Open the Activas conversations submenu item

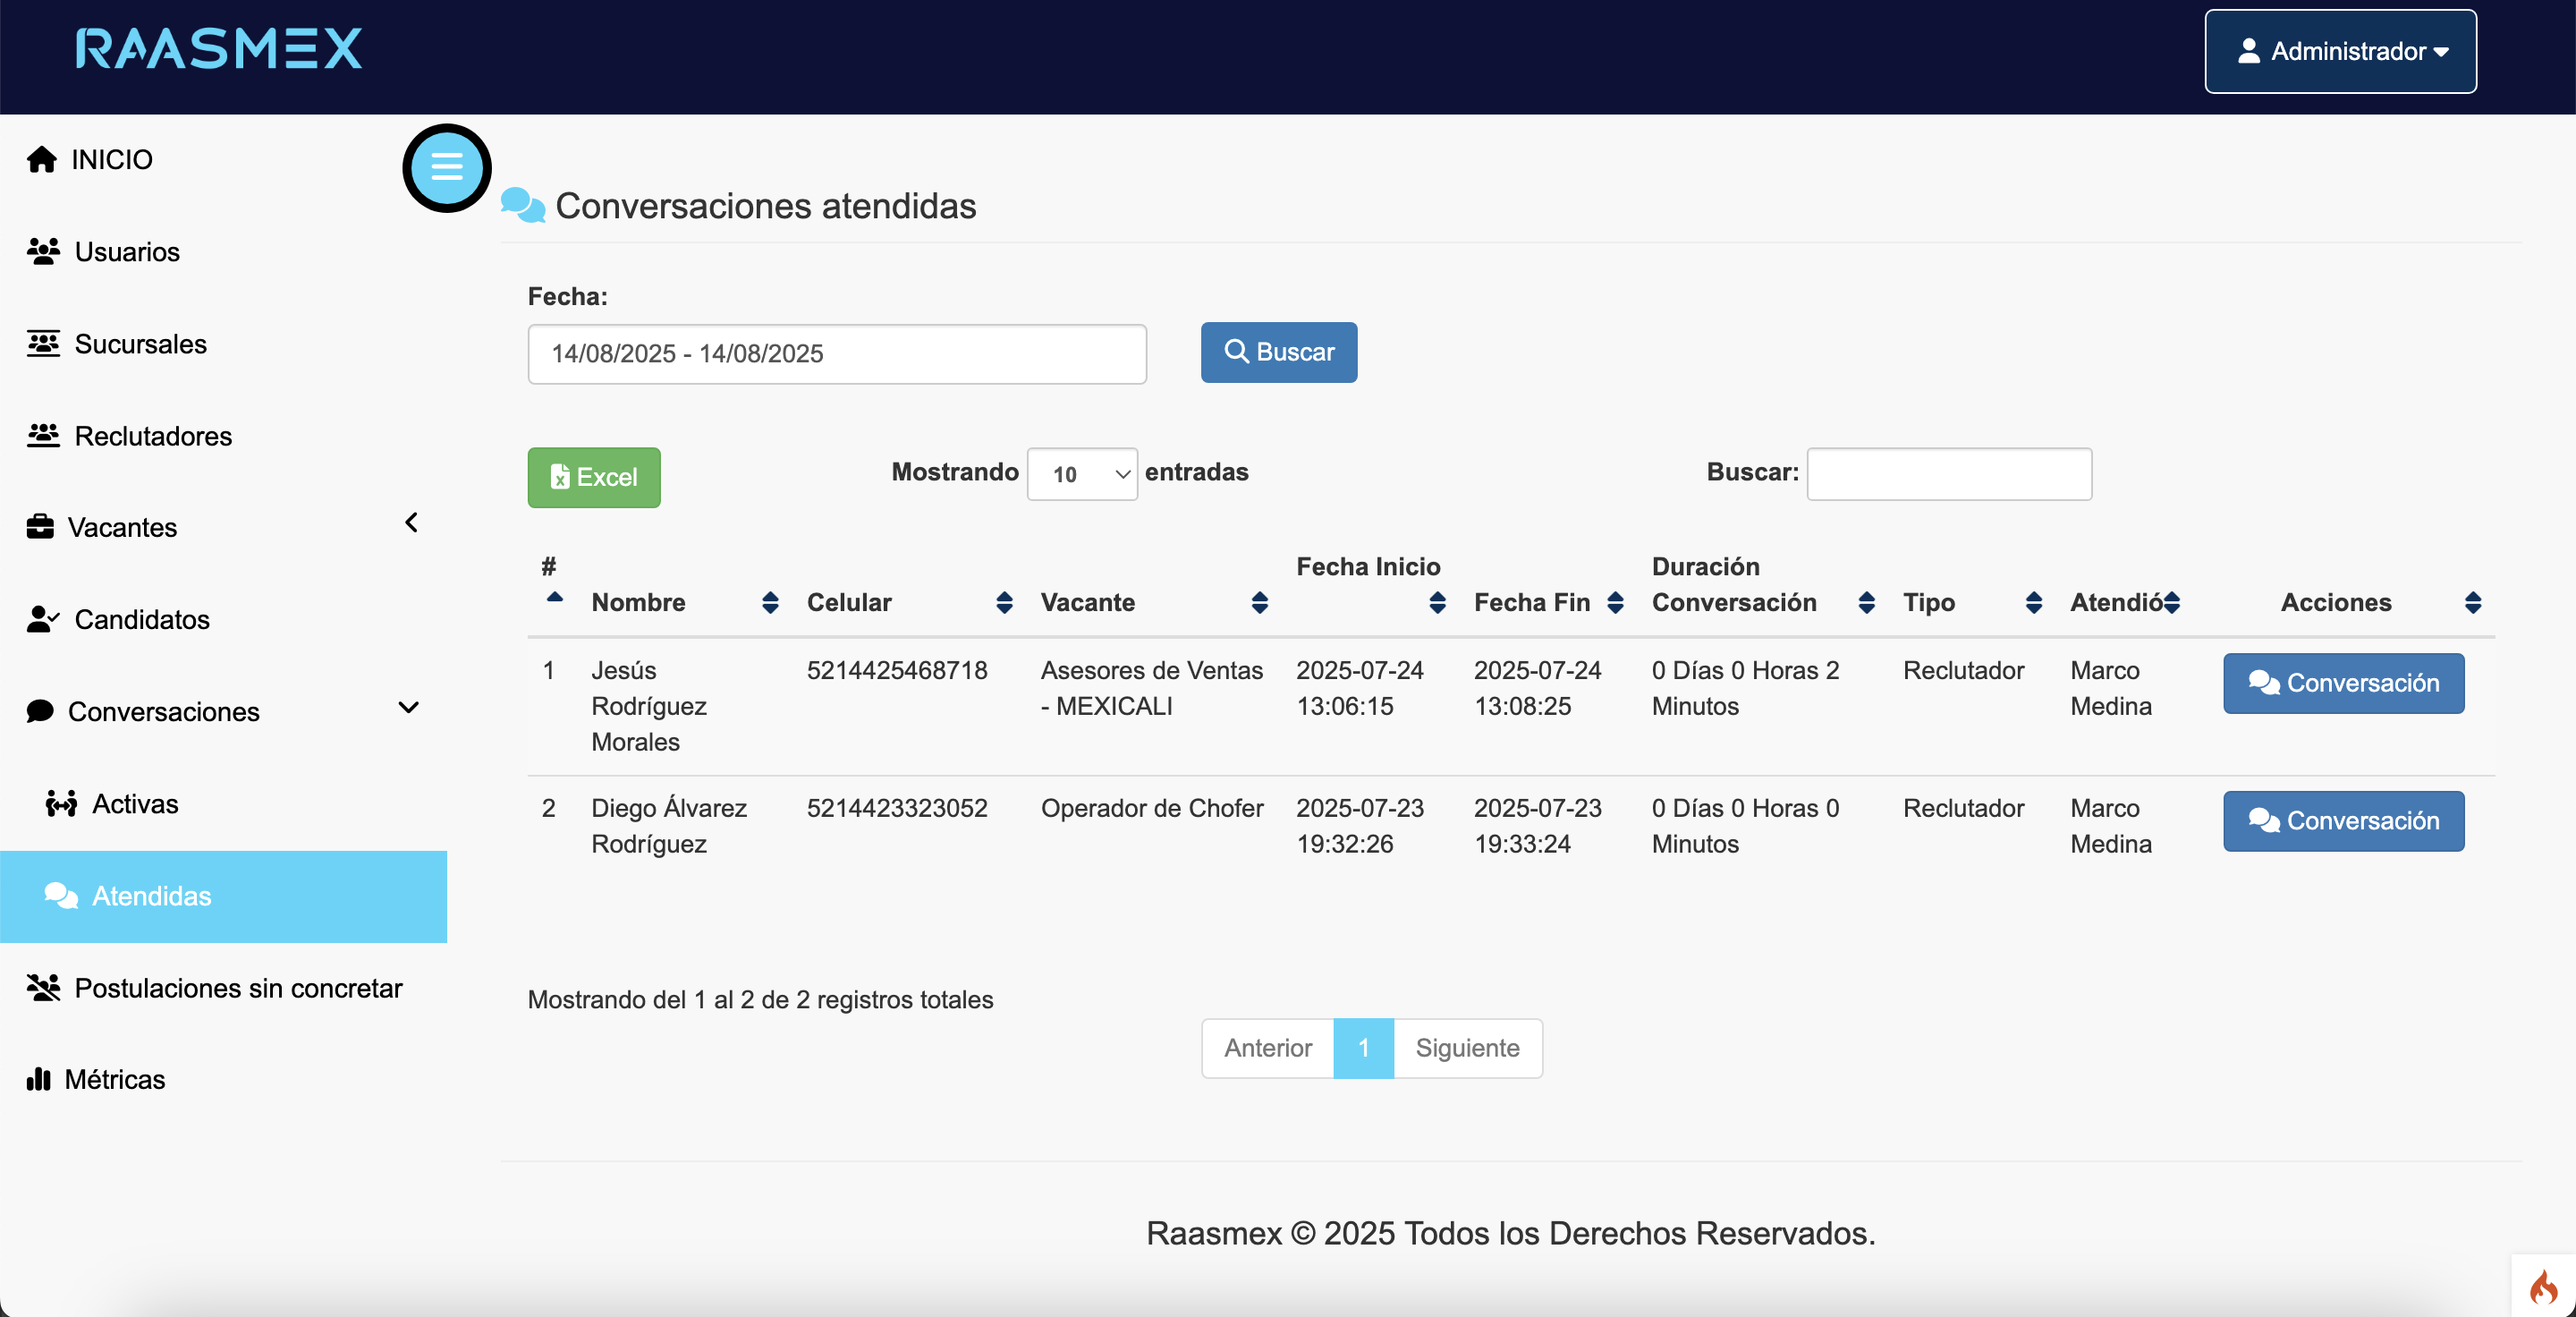134,803
